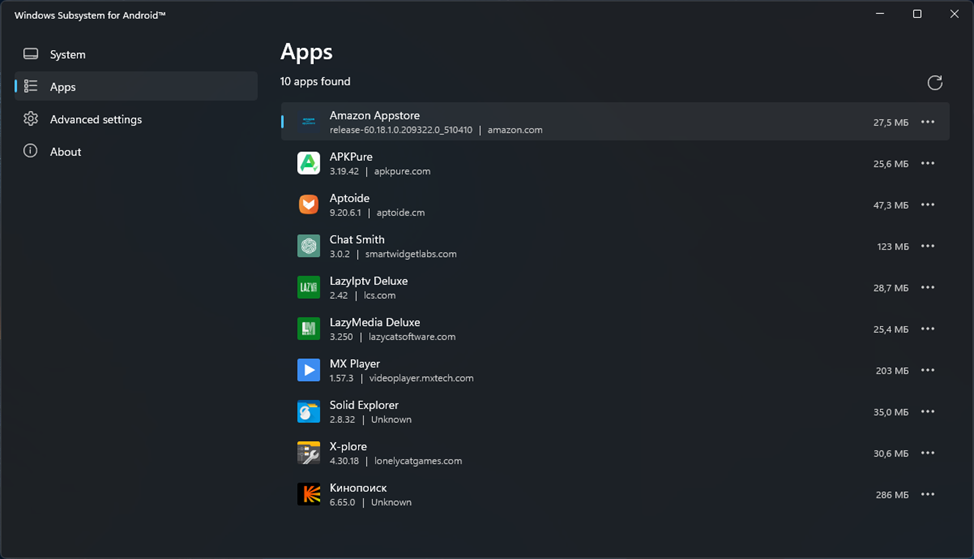Open more options for Aptoide
Screen dimensions: 974x559
pyautogui.click(x=927, y=204)
